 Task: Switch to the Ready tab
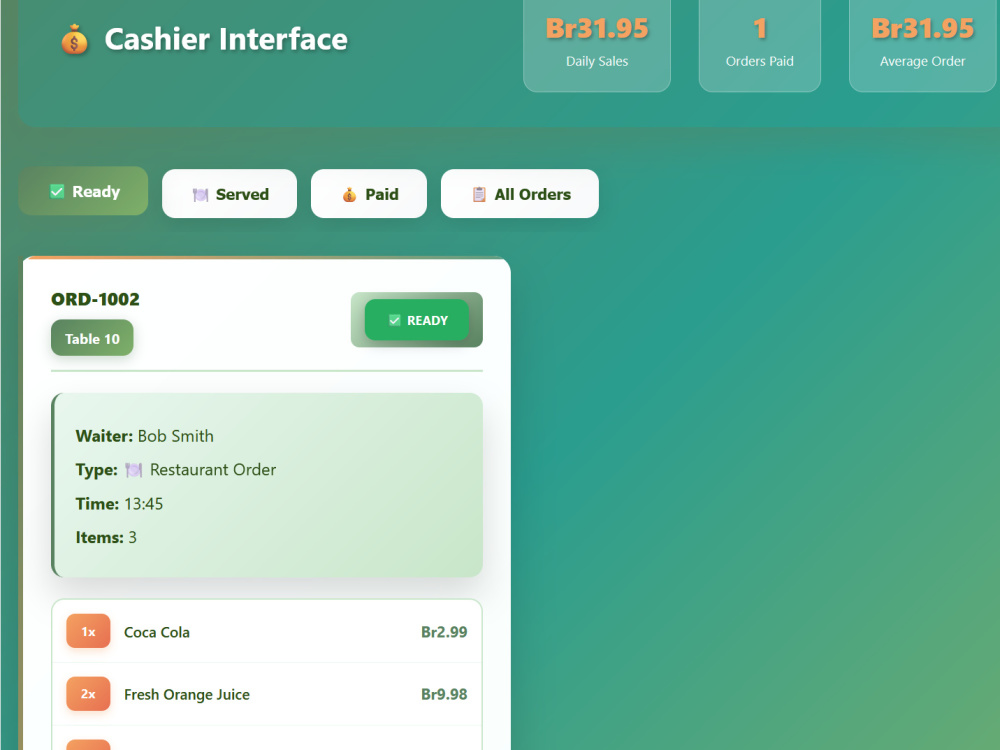84,191
